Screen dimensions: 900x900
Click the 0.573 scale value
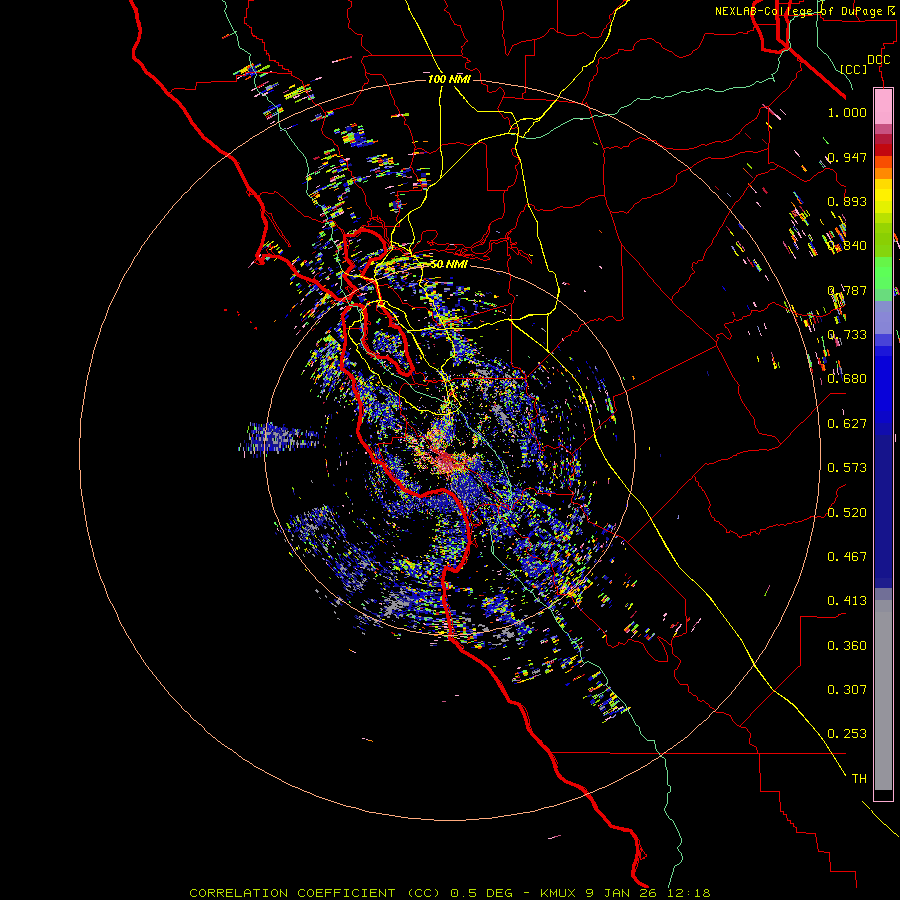847,468
